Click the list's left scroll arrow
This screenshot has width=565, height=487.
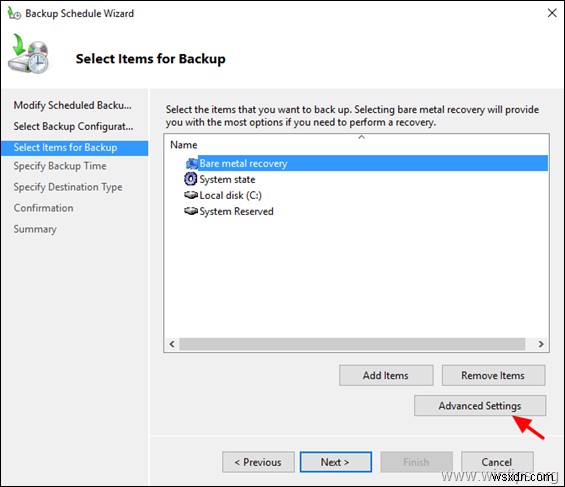172,344
